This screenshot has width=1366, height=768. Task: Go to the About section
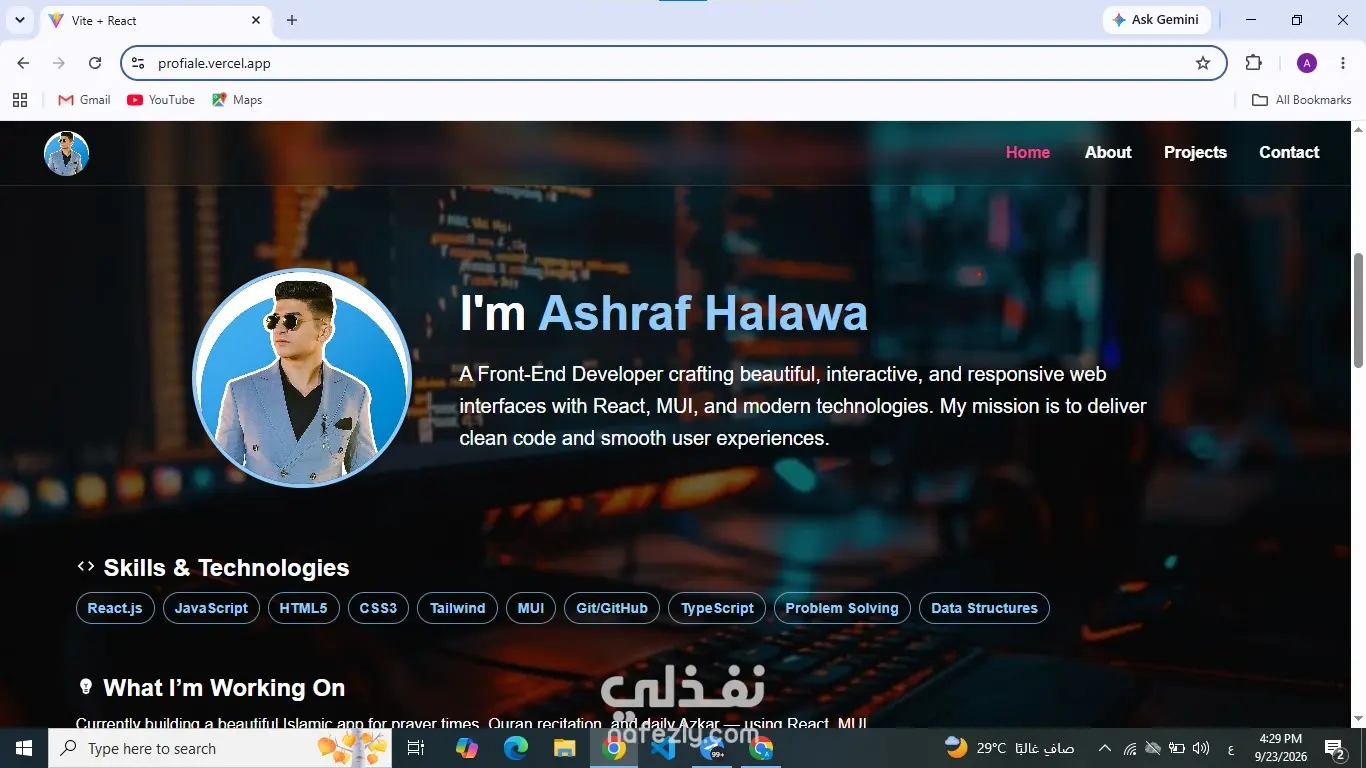point(1108,152)
